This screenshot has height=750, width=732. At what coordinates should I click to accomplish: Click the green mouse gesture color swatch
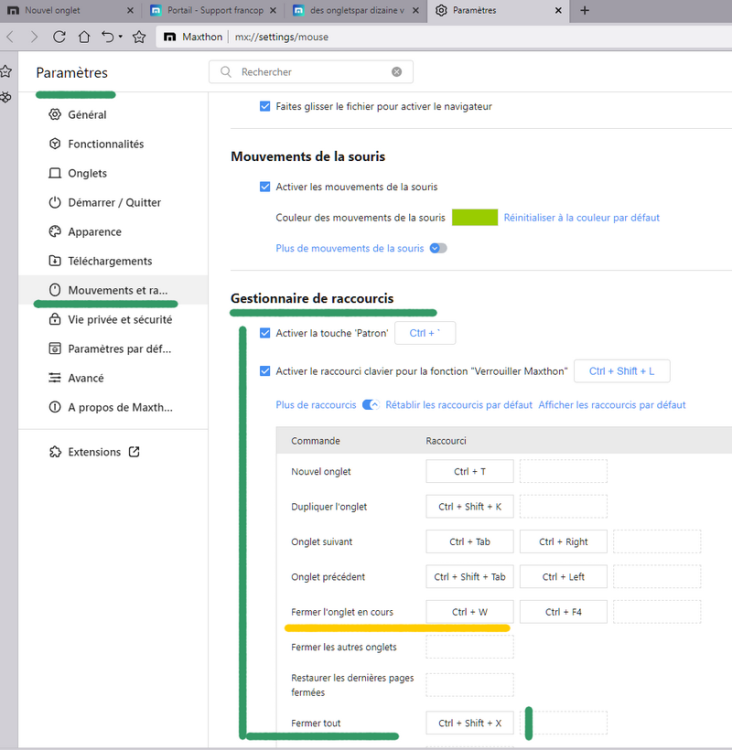[x=474, y=217]
